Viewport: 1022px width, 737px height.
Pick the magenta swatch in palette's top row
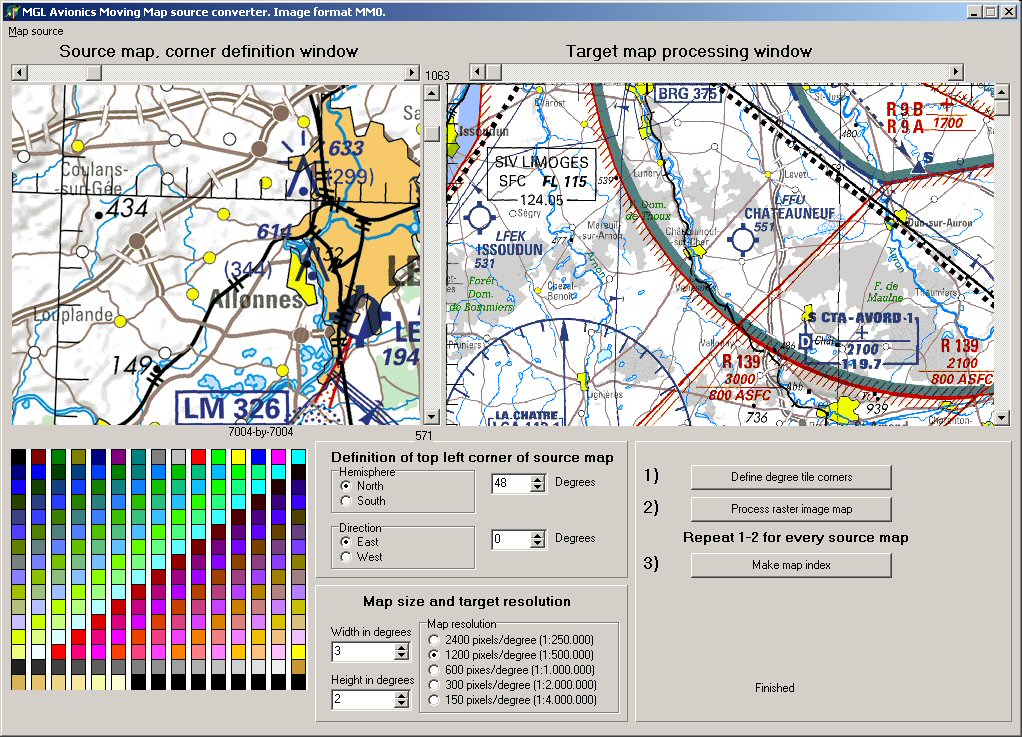pos(278,456)
